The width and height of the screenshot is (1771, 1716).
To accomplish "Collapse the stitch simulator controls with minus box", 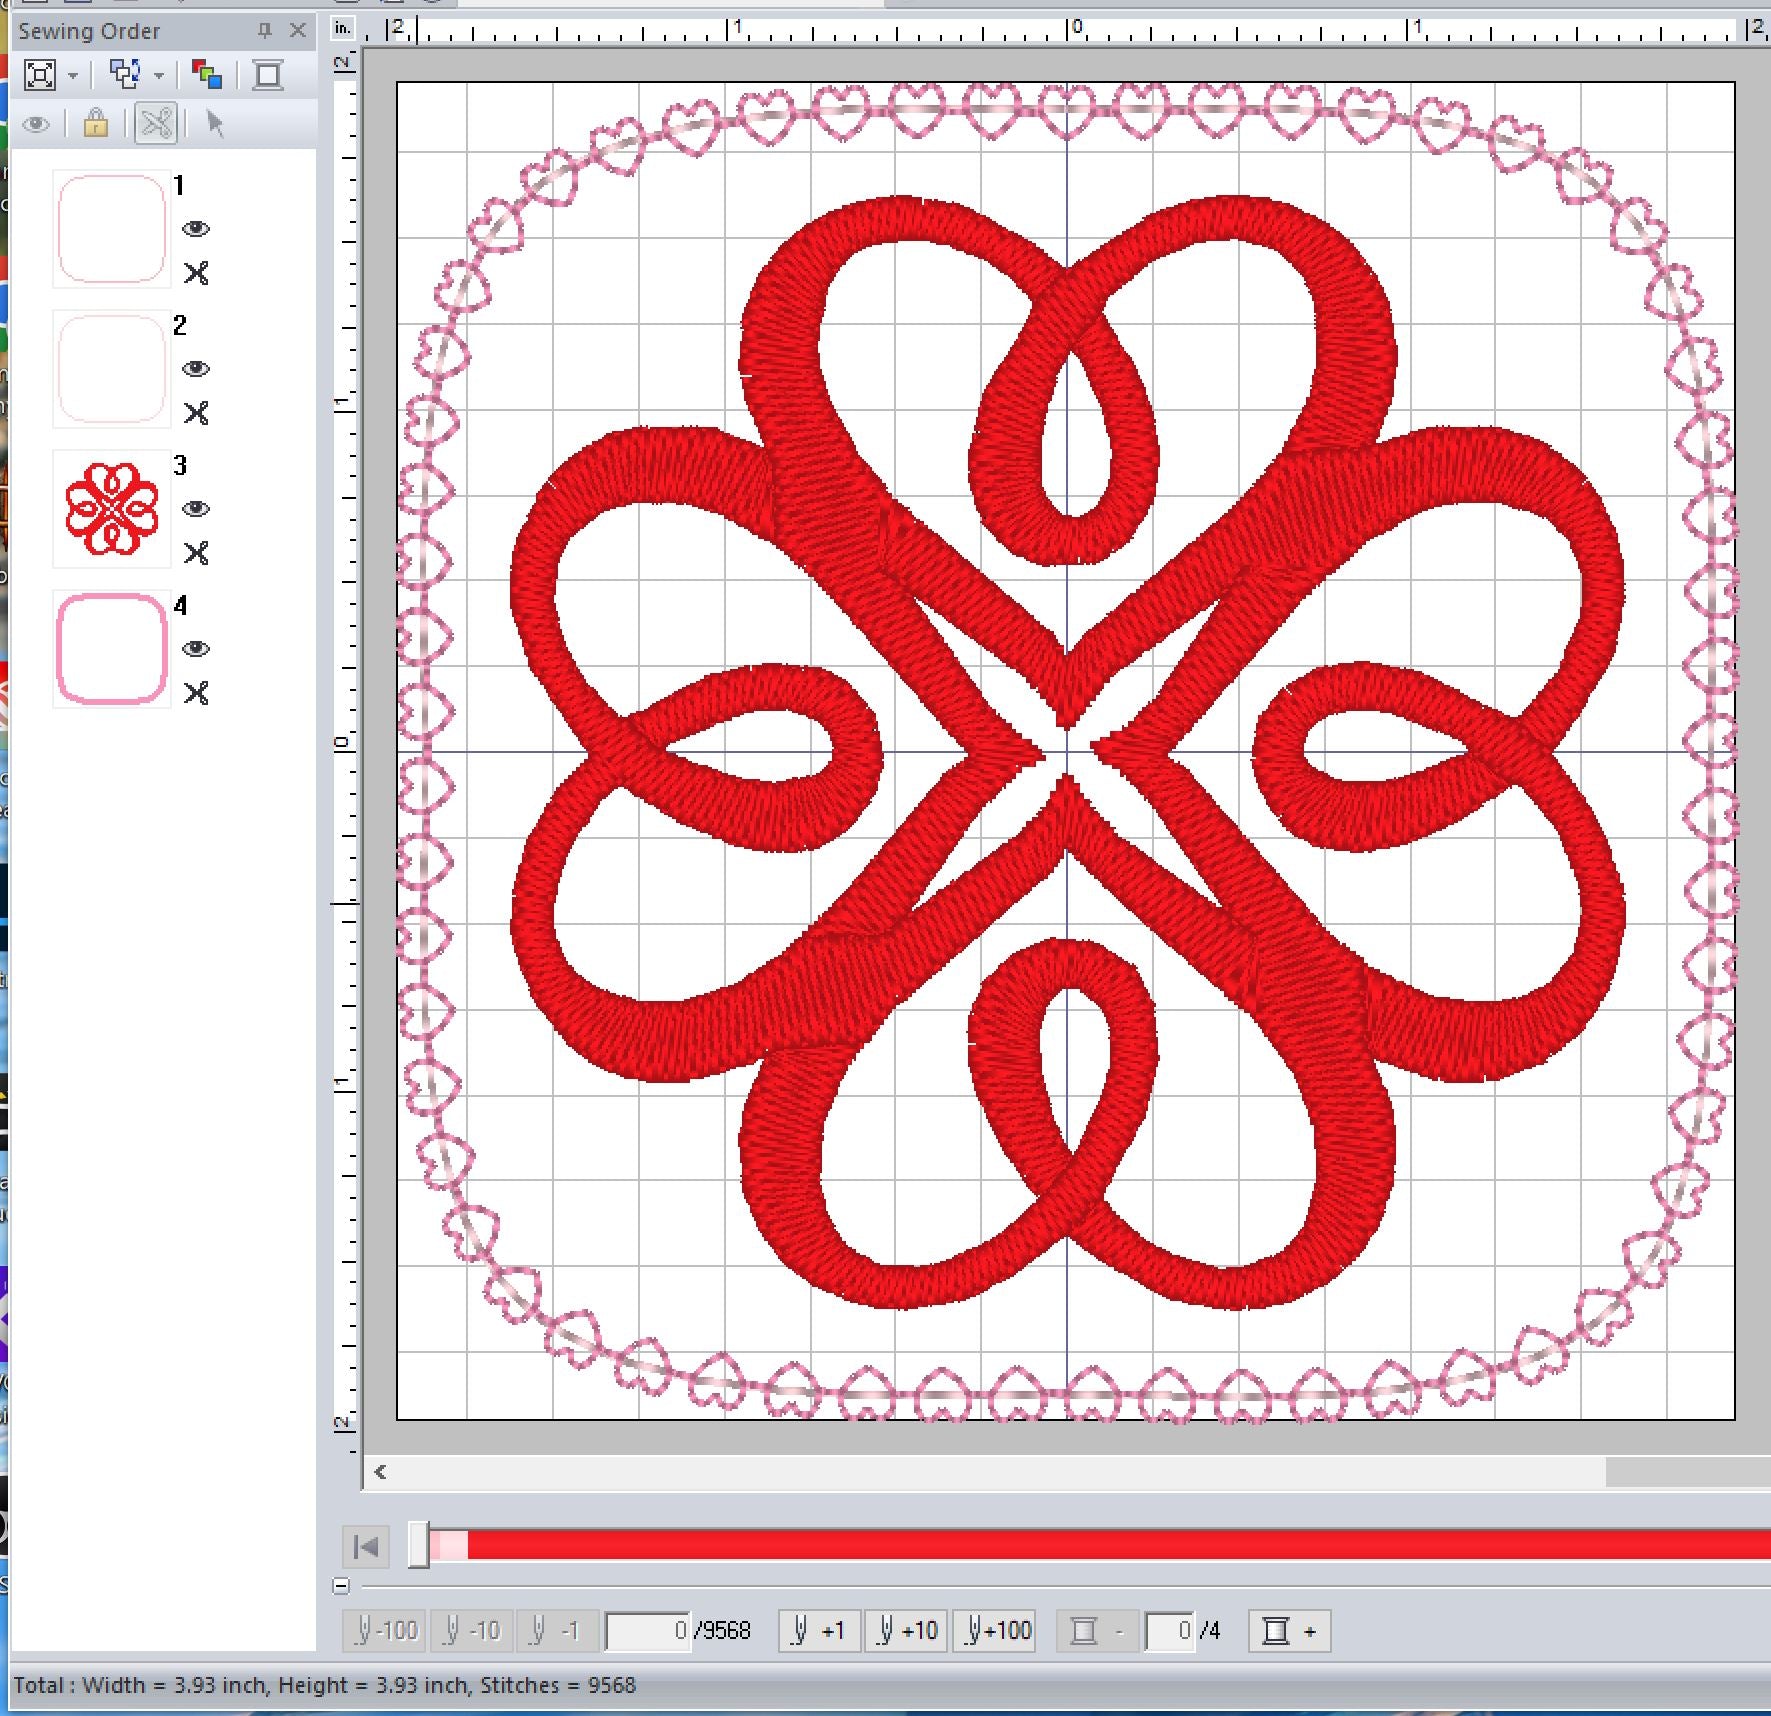I will click(341, 1586).
